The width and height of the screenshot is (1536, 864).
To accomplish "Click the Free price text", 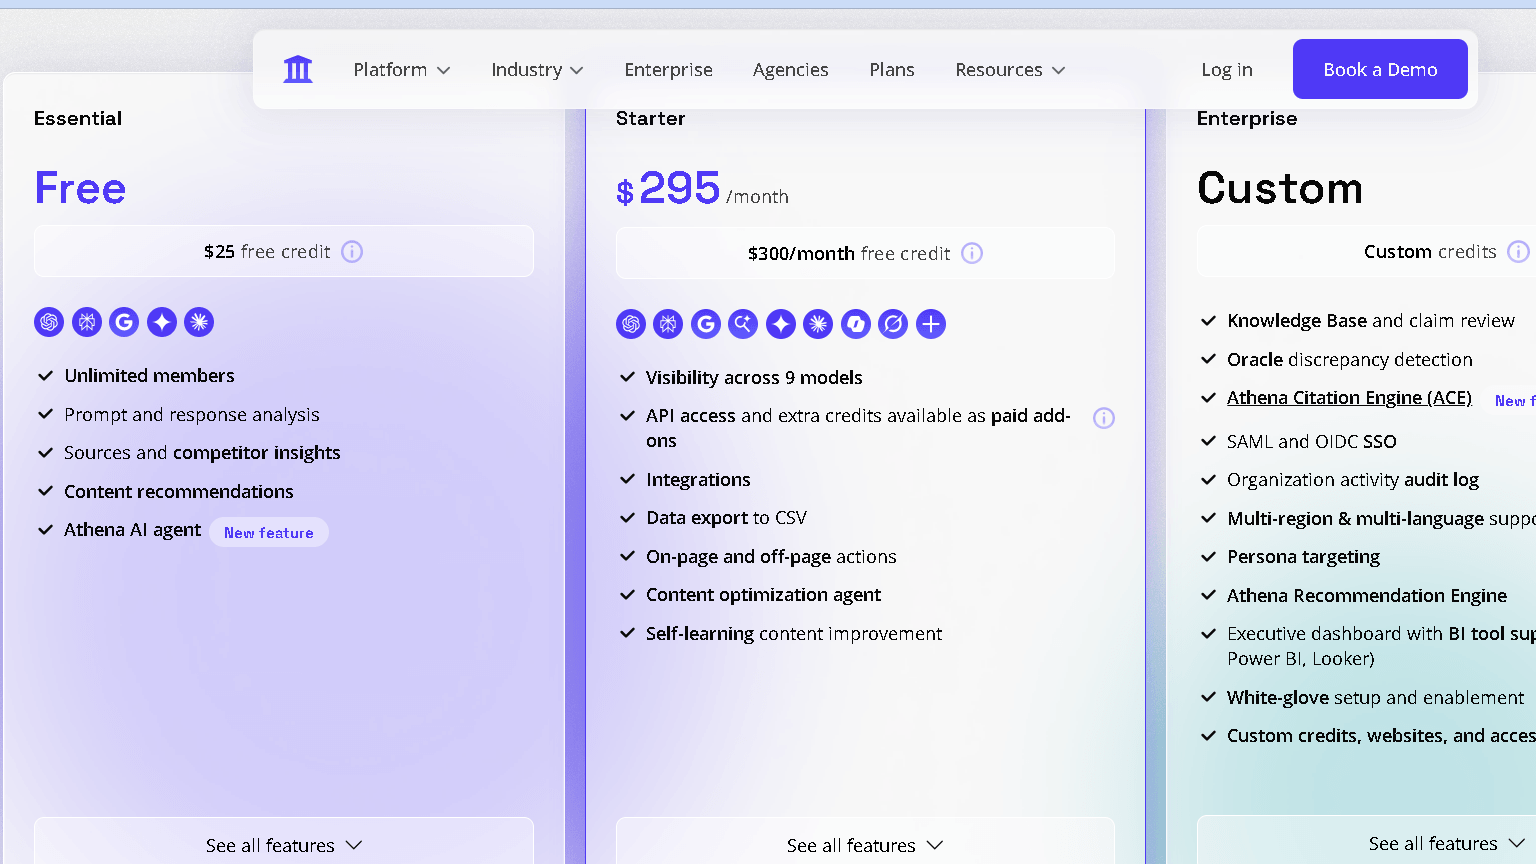I will 80,188.
